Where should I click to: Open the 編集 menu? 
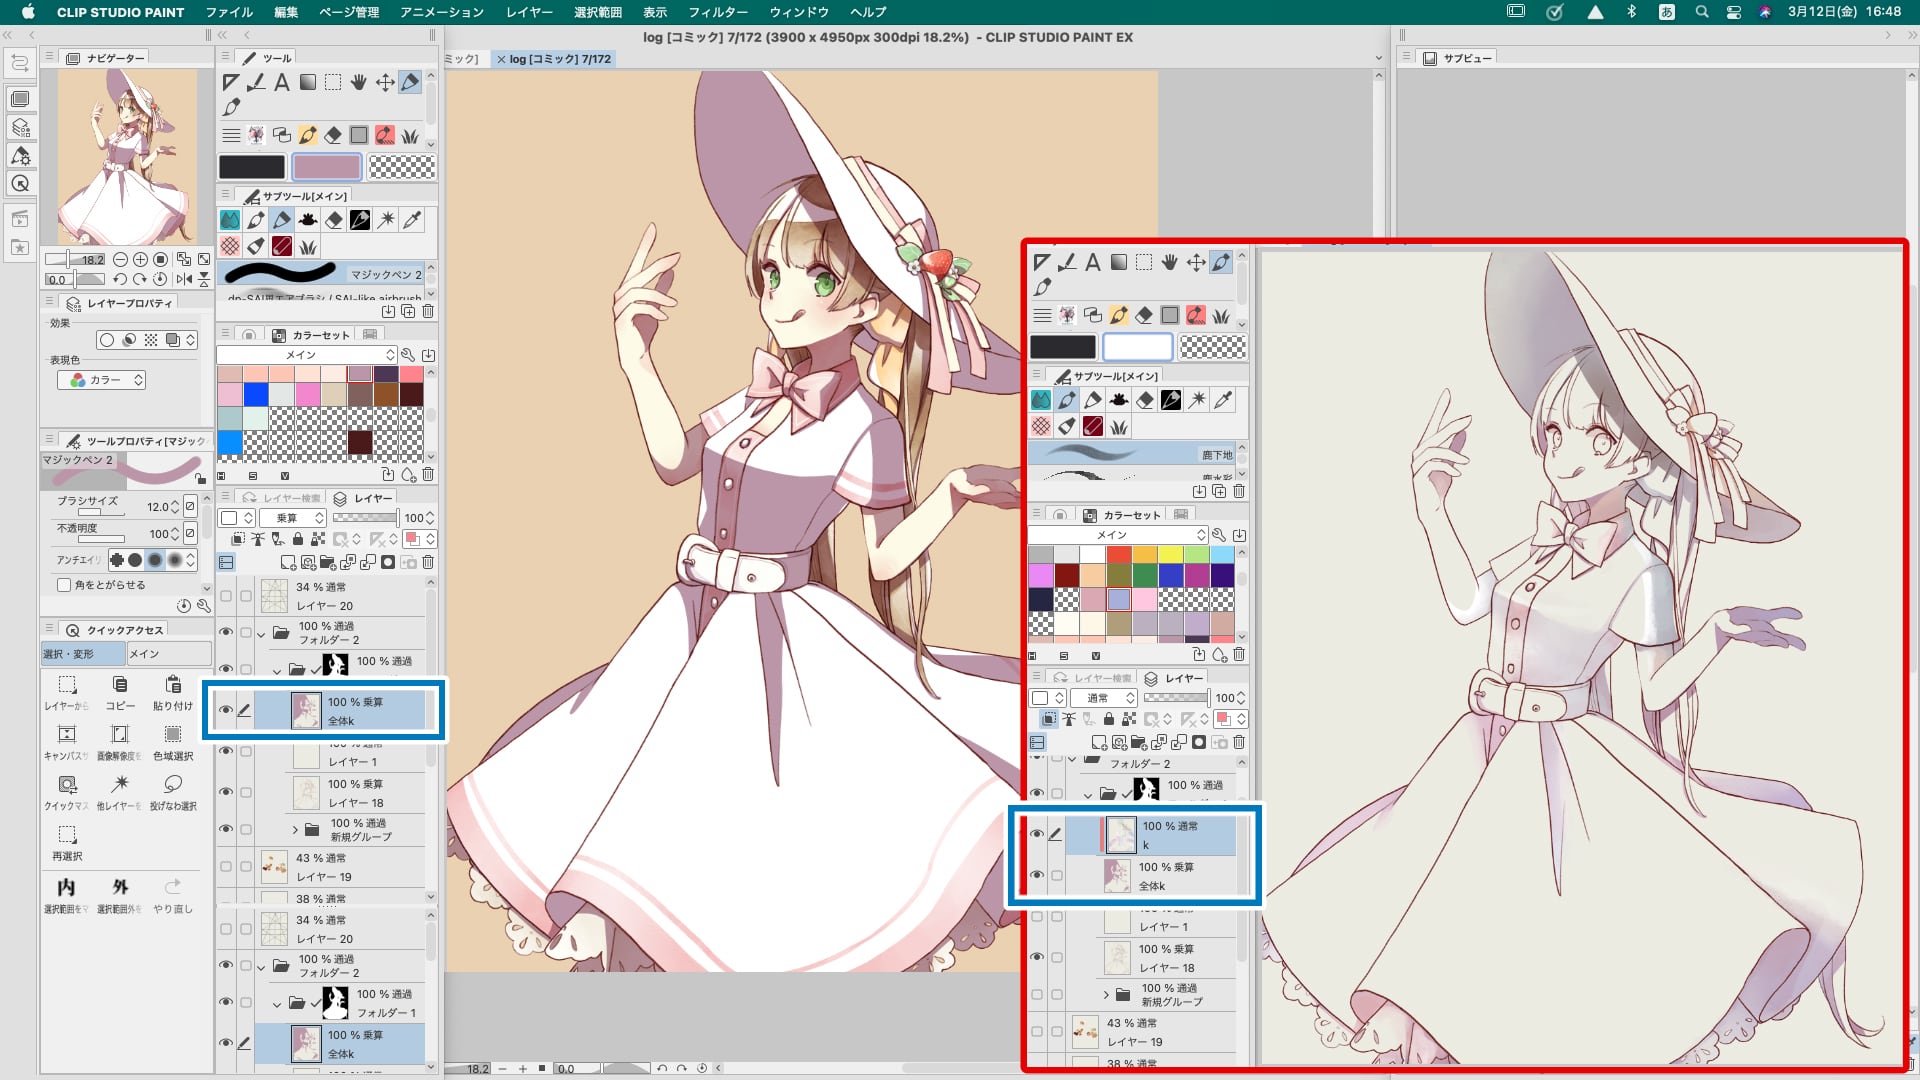[286, 12]
